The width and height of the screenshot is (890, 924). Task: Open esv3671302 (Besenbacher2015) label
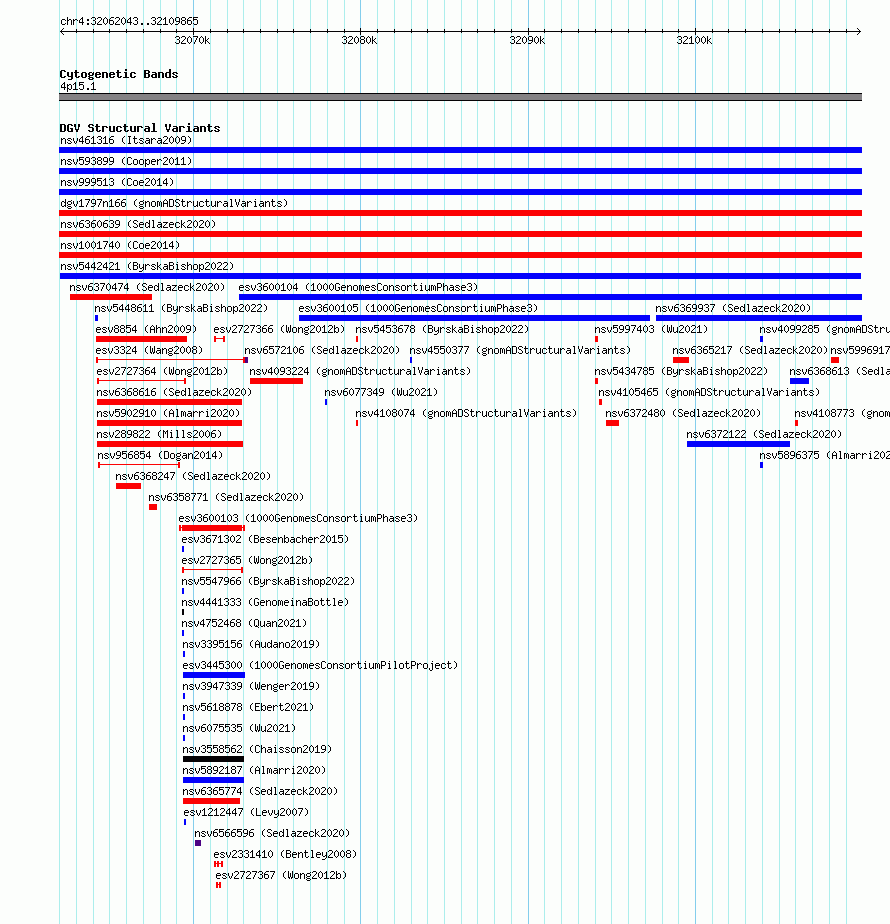pyautogui.click(x=265, y=539)
